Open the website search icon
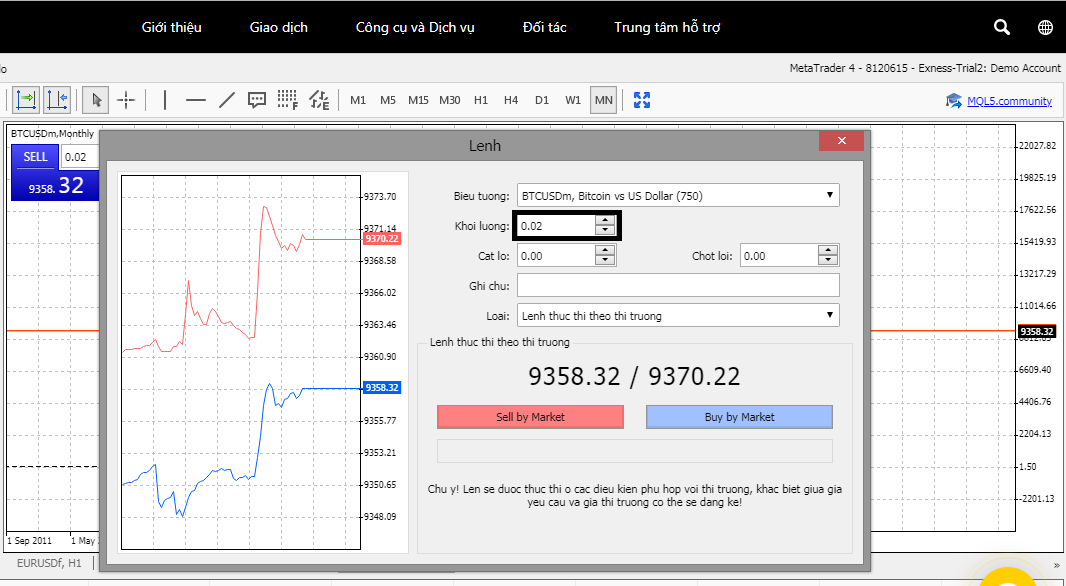The image size is (1066, 586). (1002, 27)
